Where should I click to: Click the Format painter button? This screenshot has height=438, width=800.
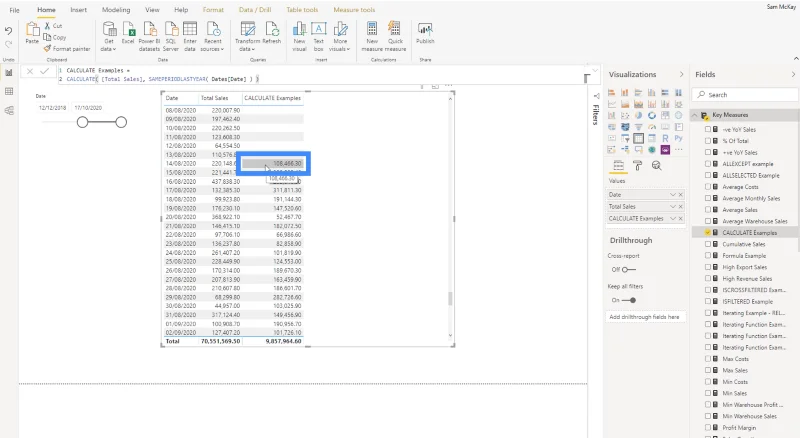[x=67, y=49]
